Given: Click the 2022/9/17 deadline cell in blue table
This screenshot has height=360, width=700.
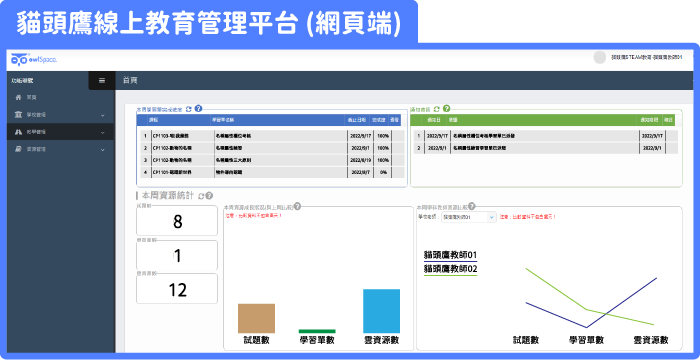Looking at the screenshot, I should pyautogui.click(x=360, y=136).
